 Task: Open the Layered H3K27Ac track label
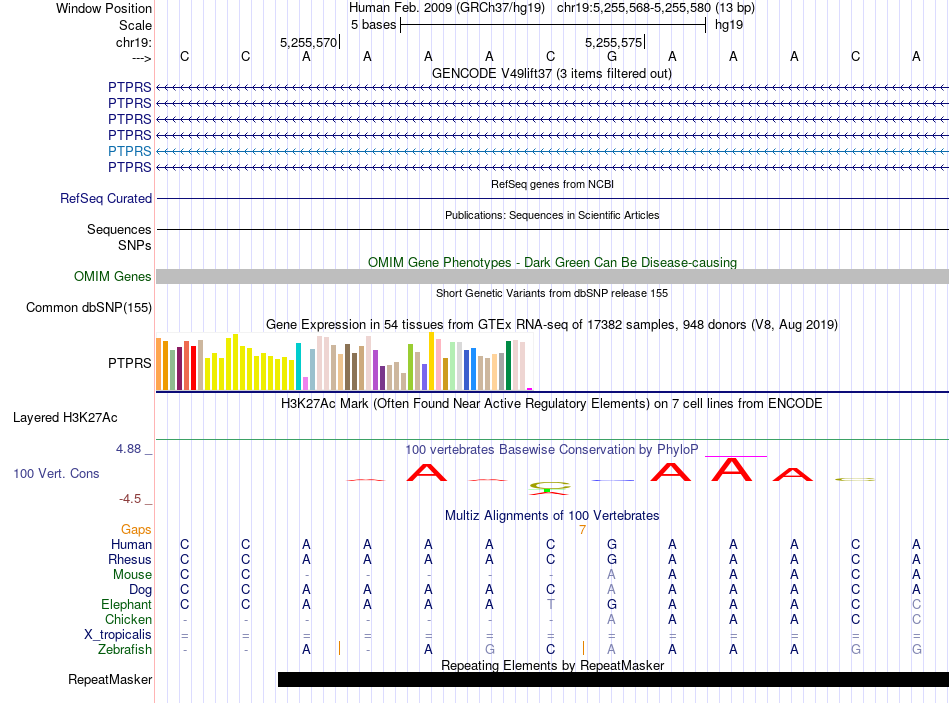pyautogui.click(x=65, y=418)
